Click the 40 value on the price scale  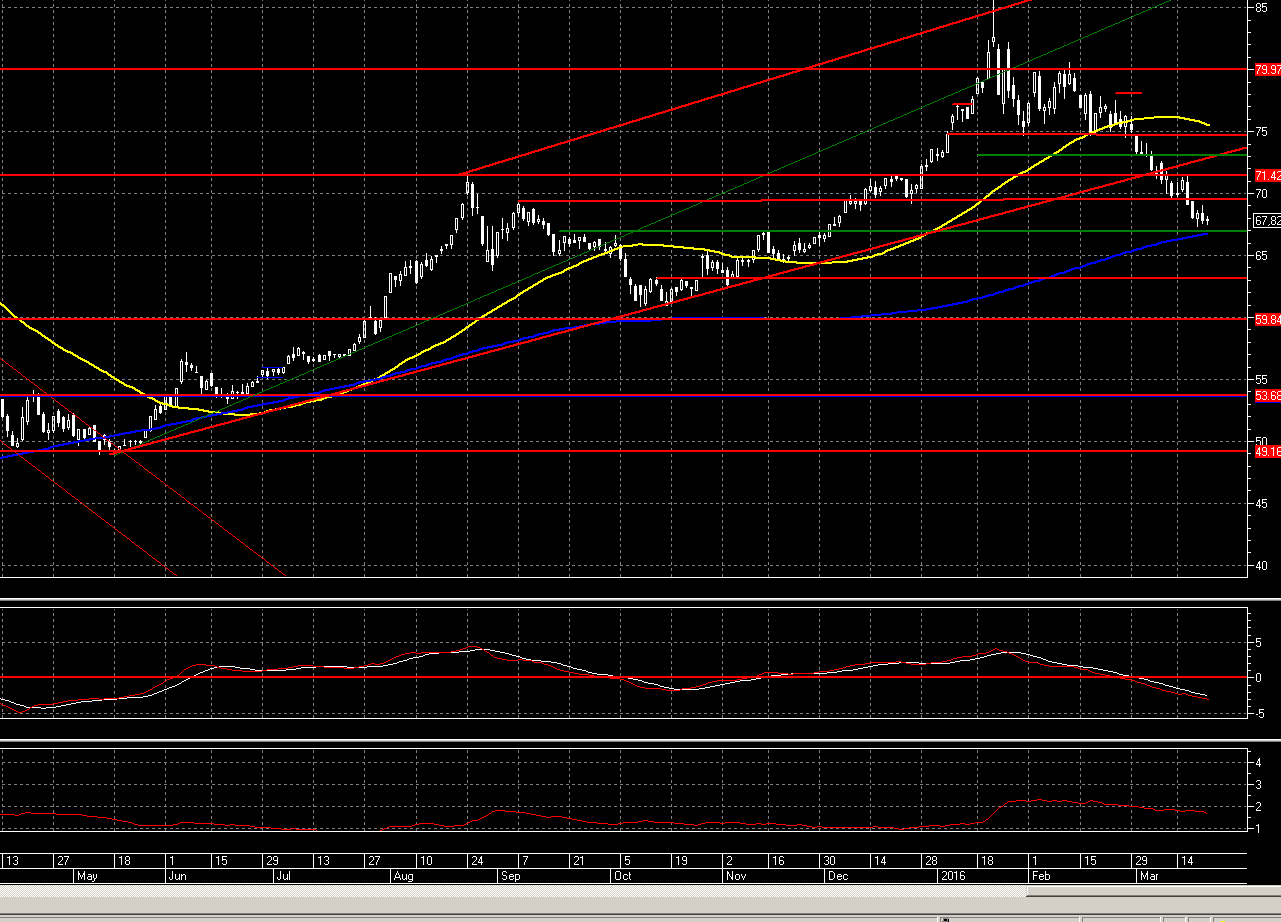point(1262,566)
